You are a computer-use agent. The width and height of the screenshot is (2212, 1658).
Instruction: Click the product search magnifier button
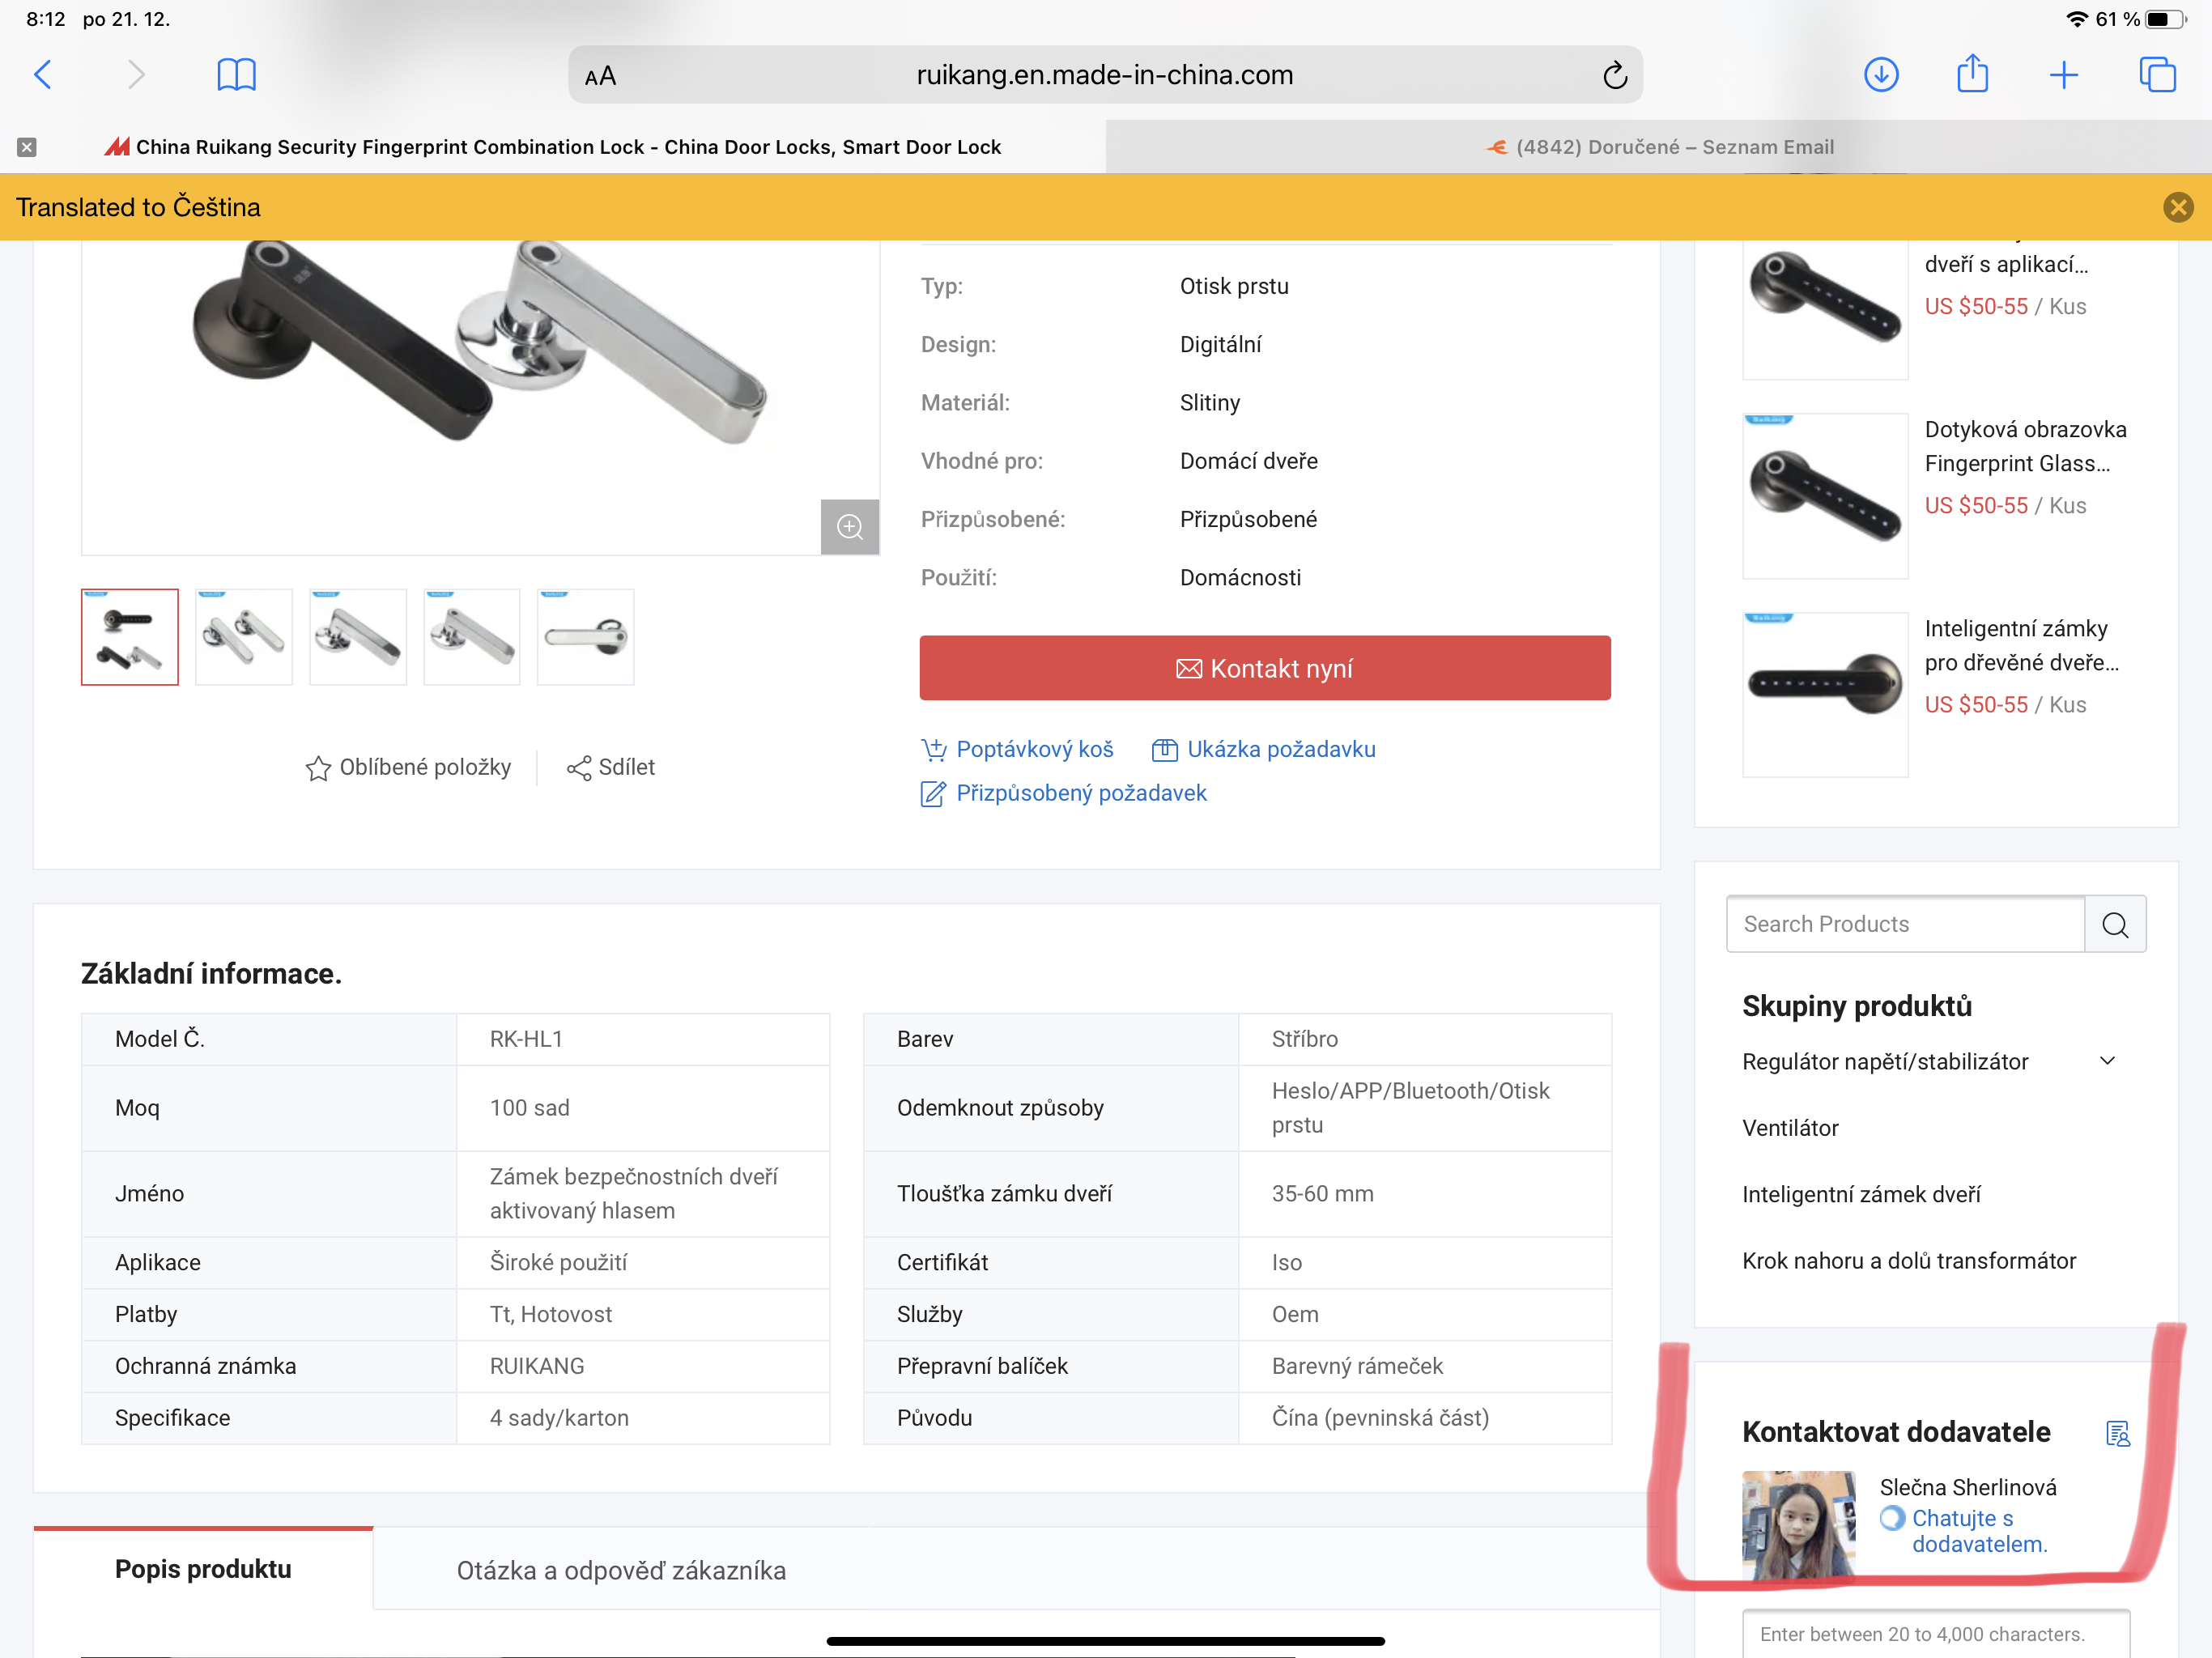click(2114, 924)
